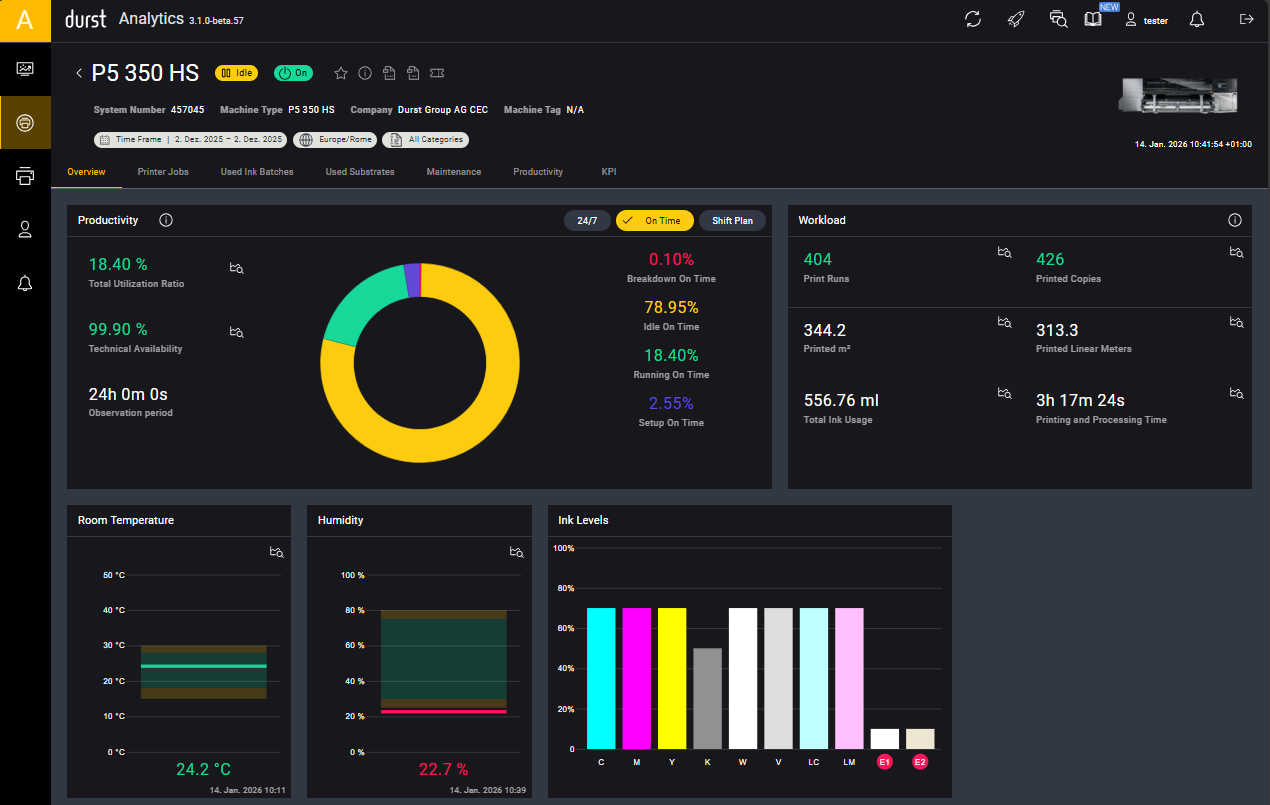Open chart details for Total Utilization Ratio

237,268
